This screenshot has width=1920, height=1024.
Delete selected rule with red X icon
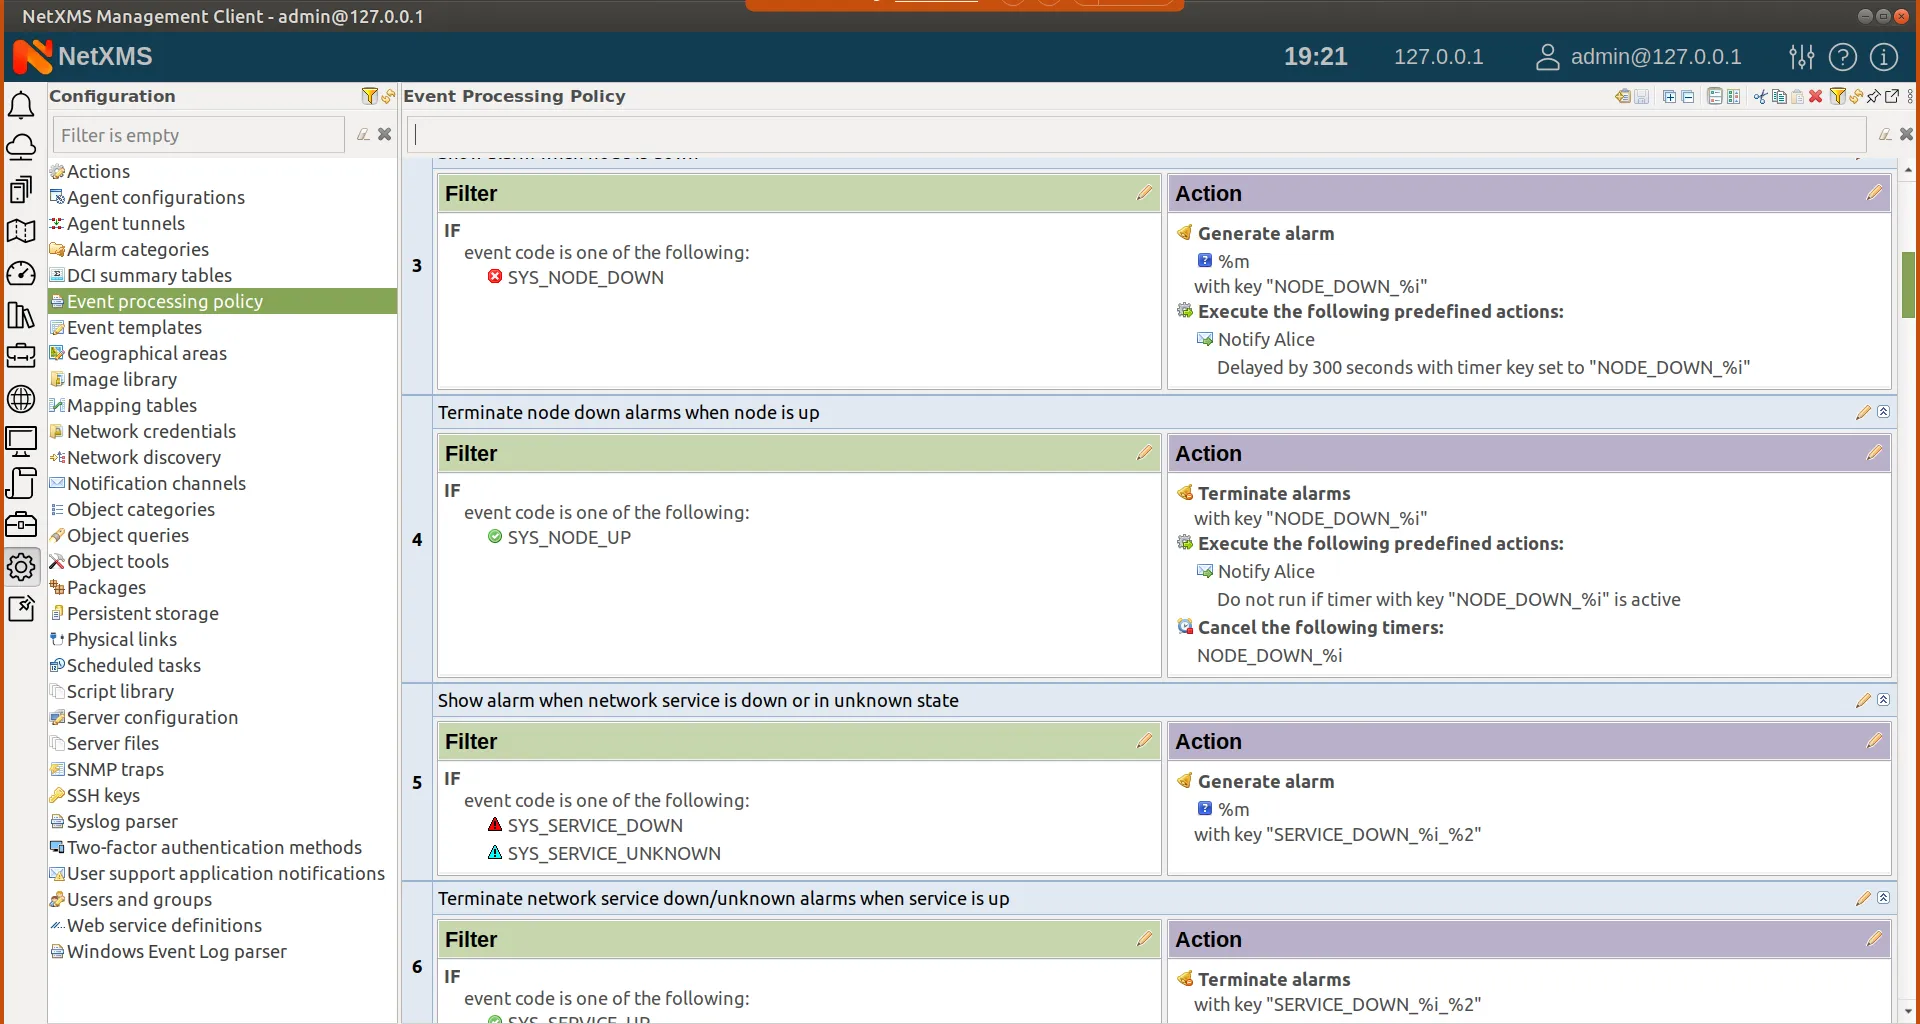1815,96
